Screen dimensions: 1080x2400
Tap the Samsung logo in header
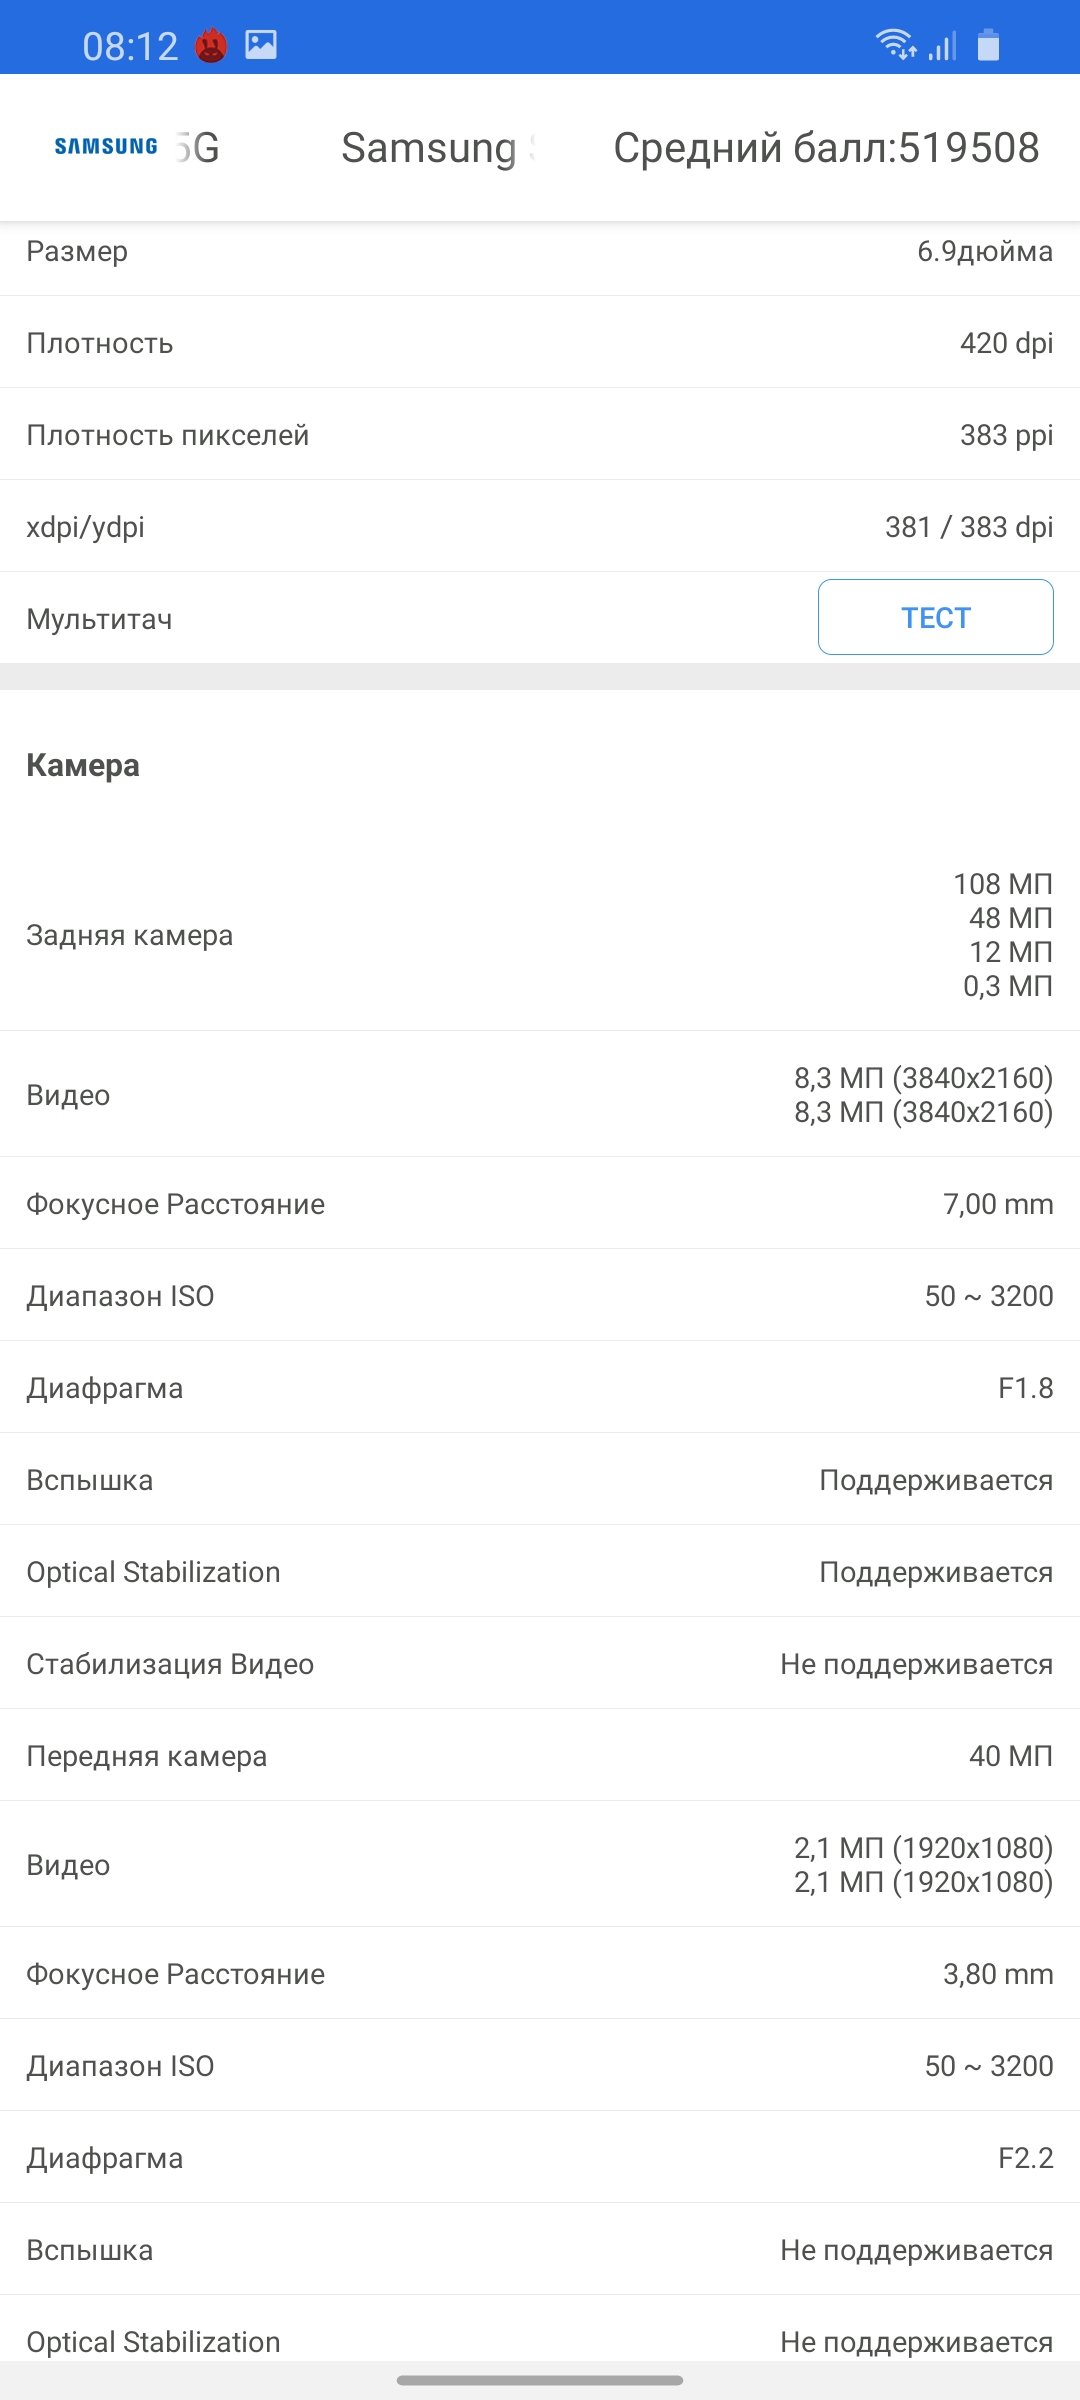106,147
